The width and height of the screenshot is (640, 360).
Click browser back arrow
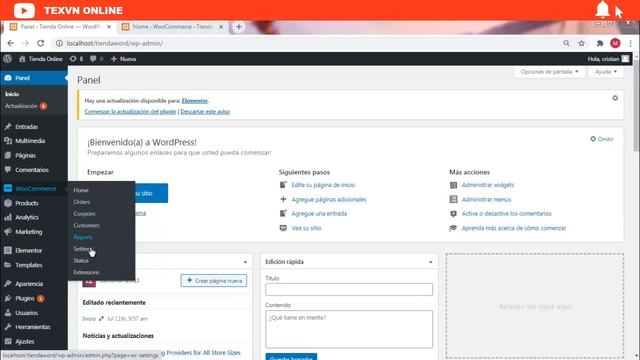pyautogui.click(x=11, y=43)
